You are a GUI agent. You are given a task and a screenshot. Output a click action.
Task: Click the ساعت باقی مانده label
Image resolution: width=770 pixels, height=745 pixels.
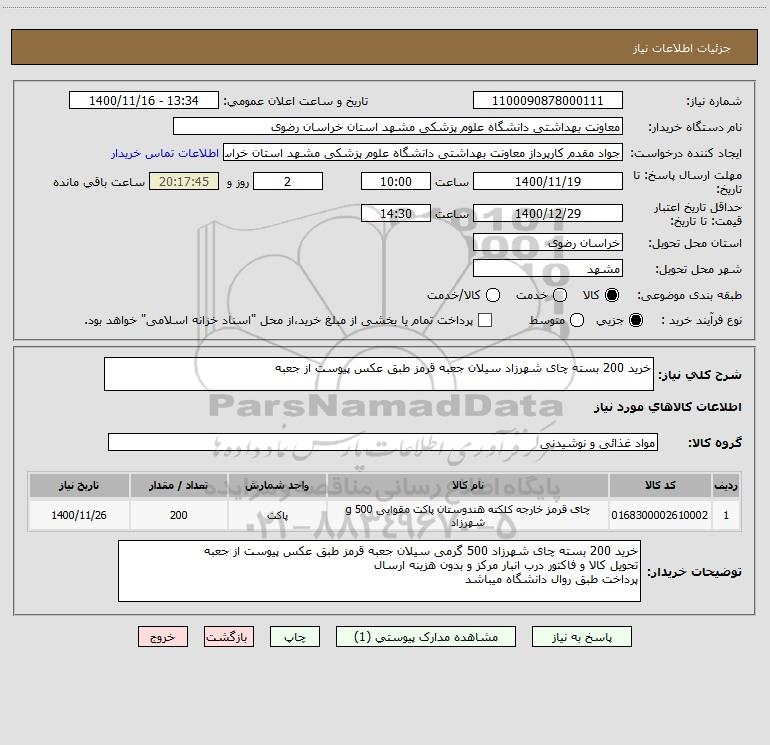pos(99,182)
